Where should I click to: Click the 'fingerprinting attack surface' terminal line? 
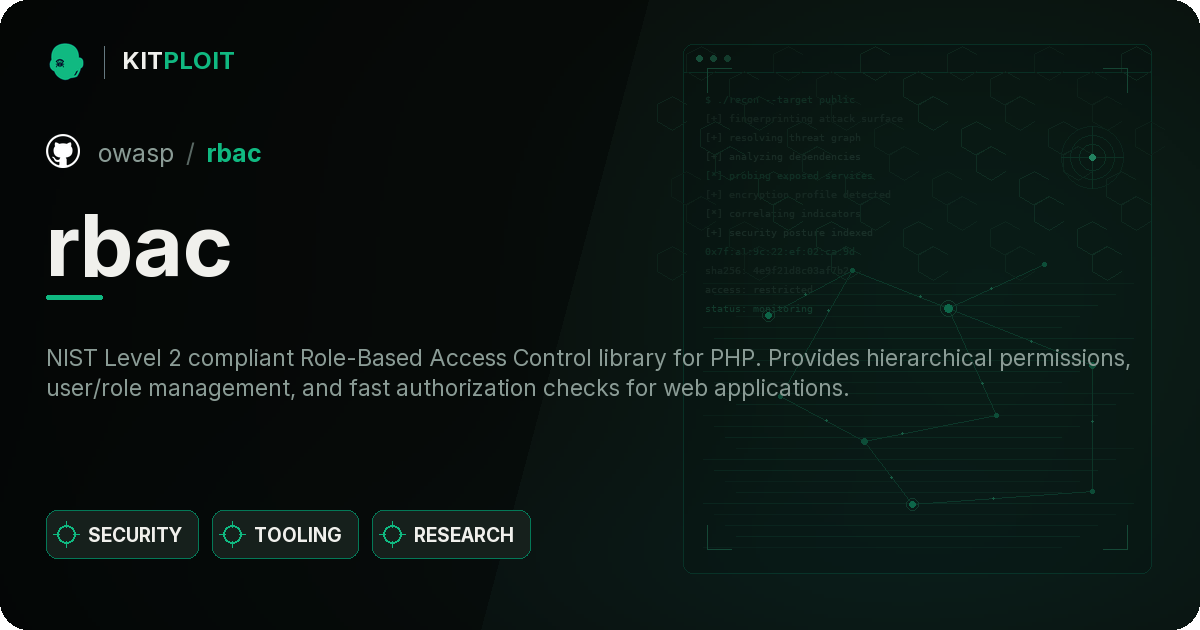click(803, 119)
